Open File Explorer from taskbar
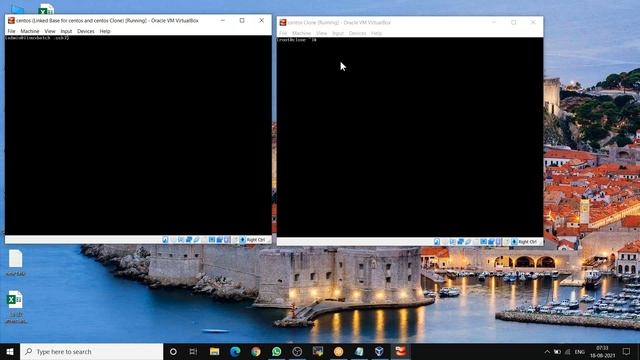 pos(214,351)
